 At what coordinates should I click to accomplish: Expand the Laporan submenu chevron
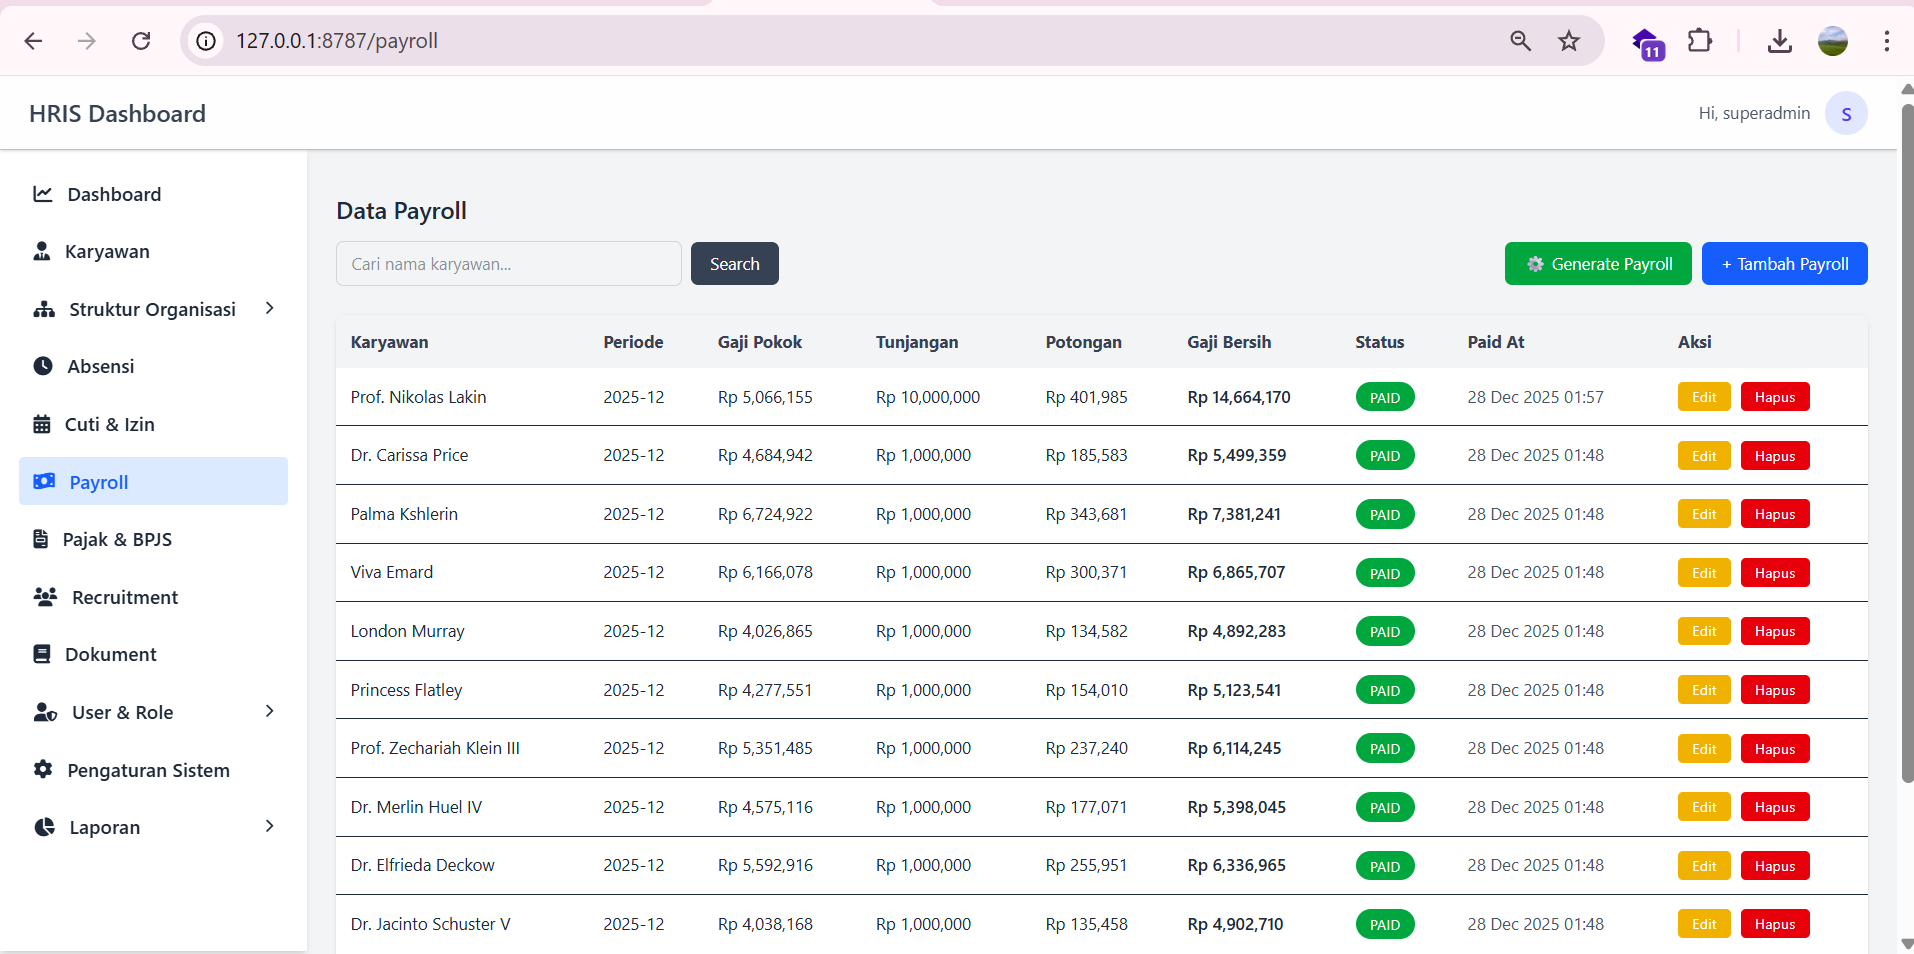coord(269,826)
